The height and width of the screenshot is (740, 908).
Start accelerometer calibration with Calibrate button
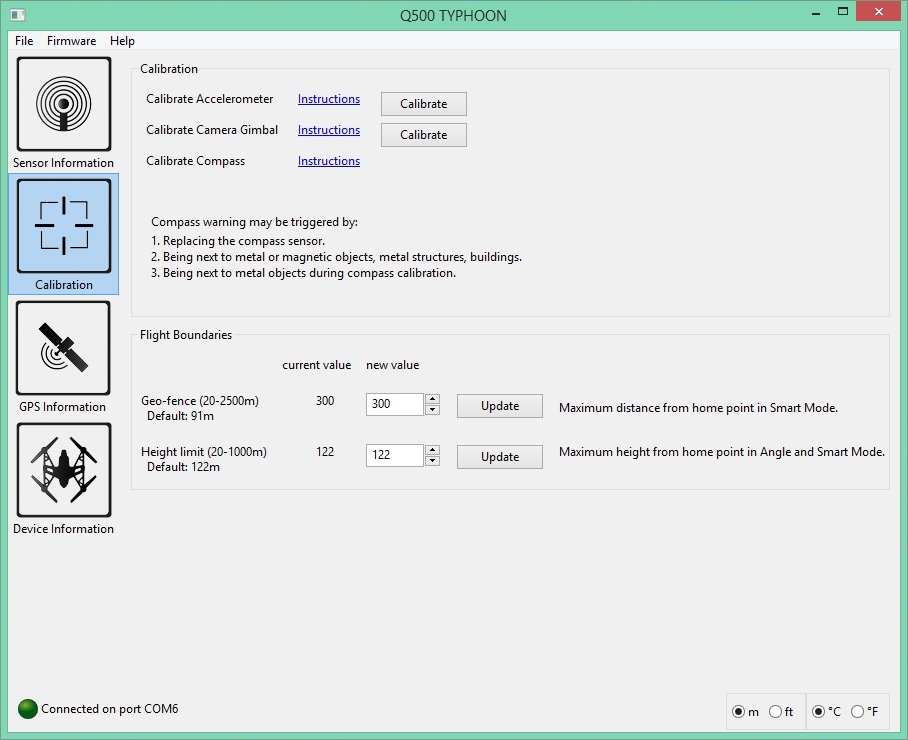pos(424,104)
